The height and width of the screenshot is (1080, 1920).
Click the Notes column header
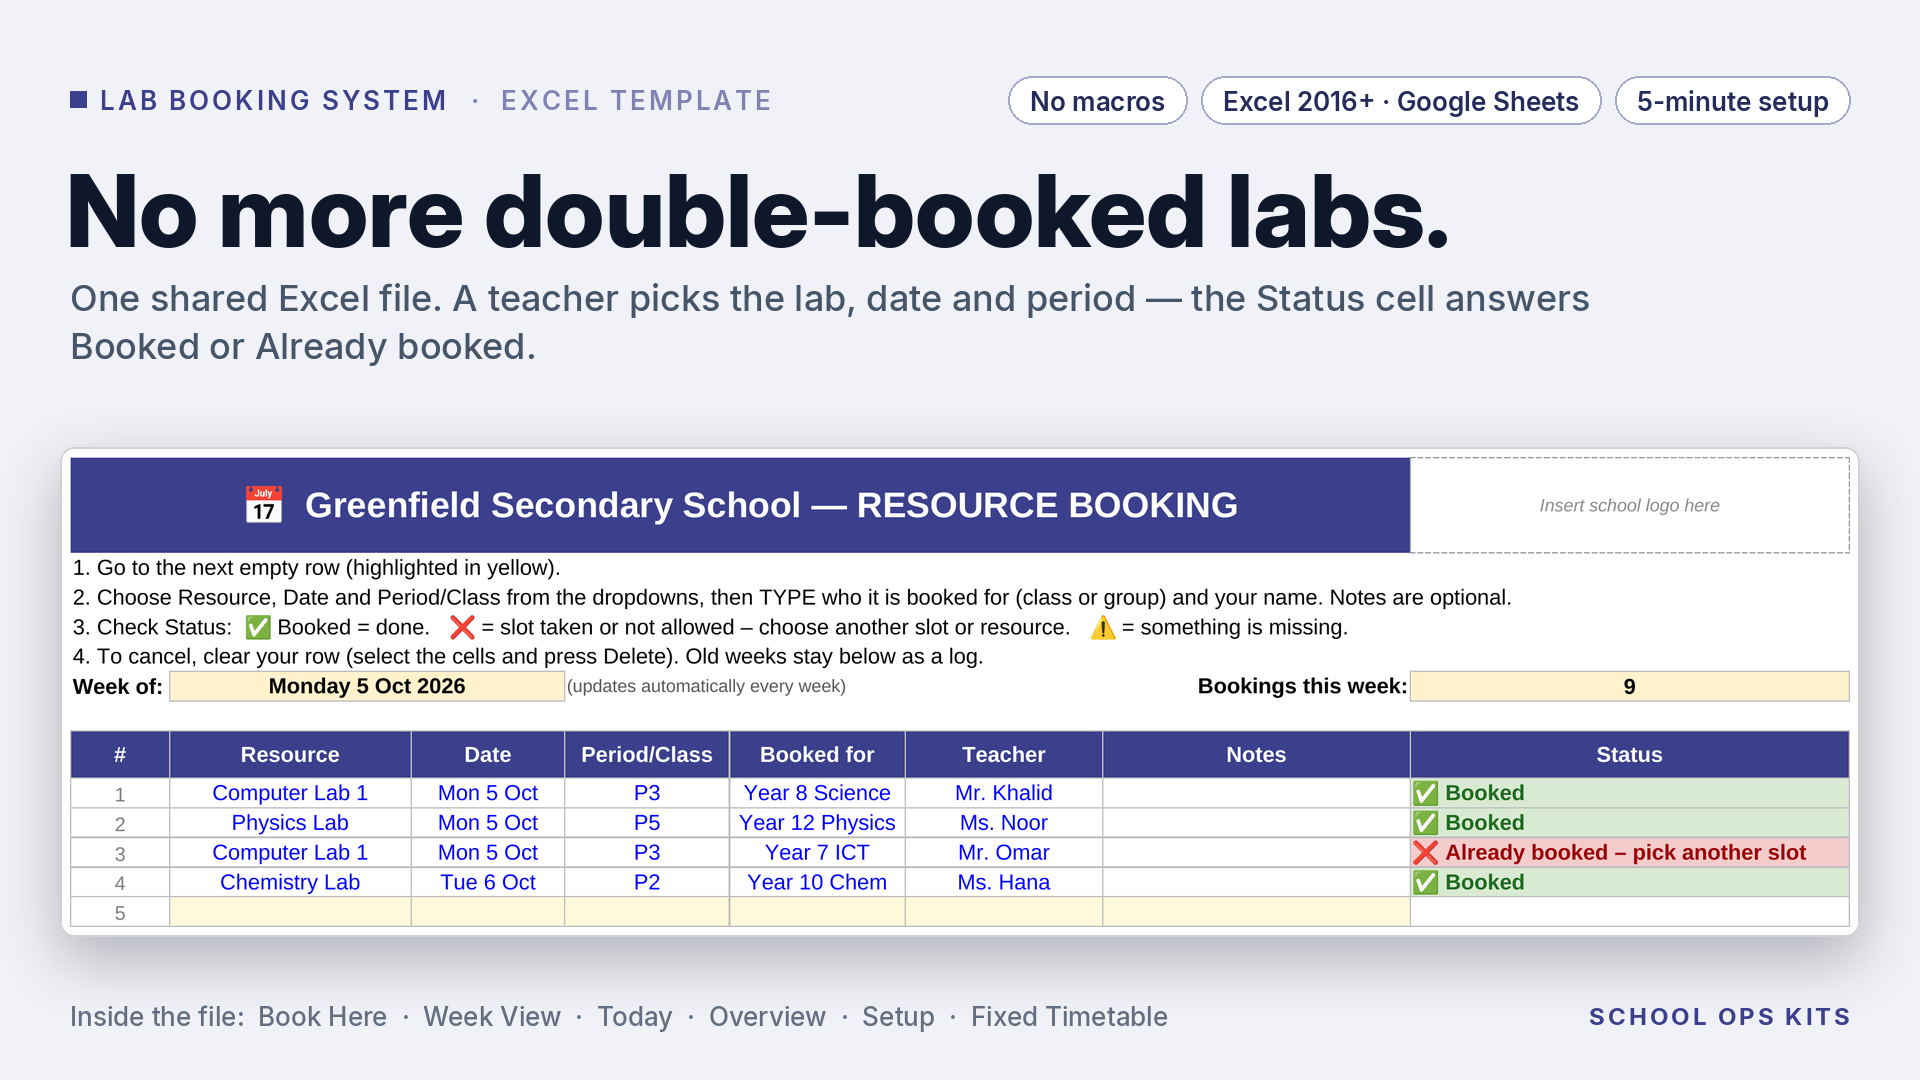[1256, 755]
